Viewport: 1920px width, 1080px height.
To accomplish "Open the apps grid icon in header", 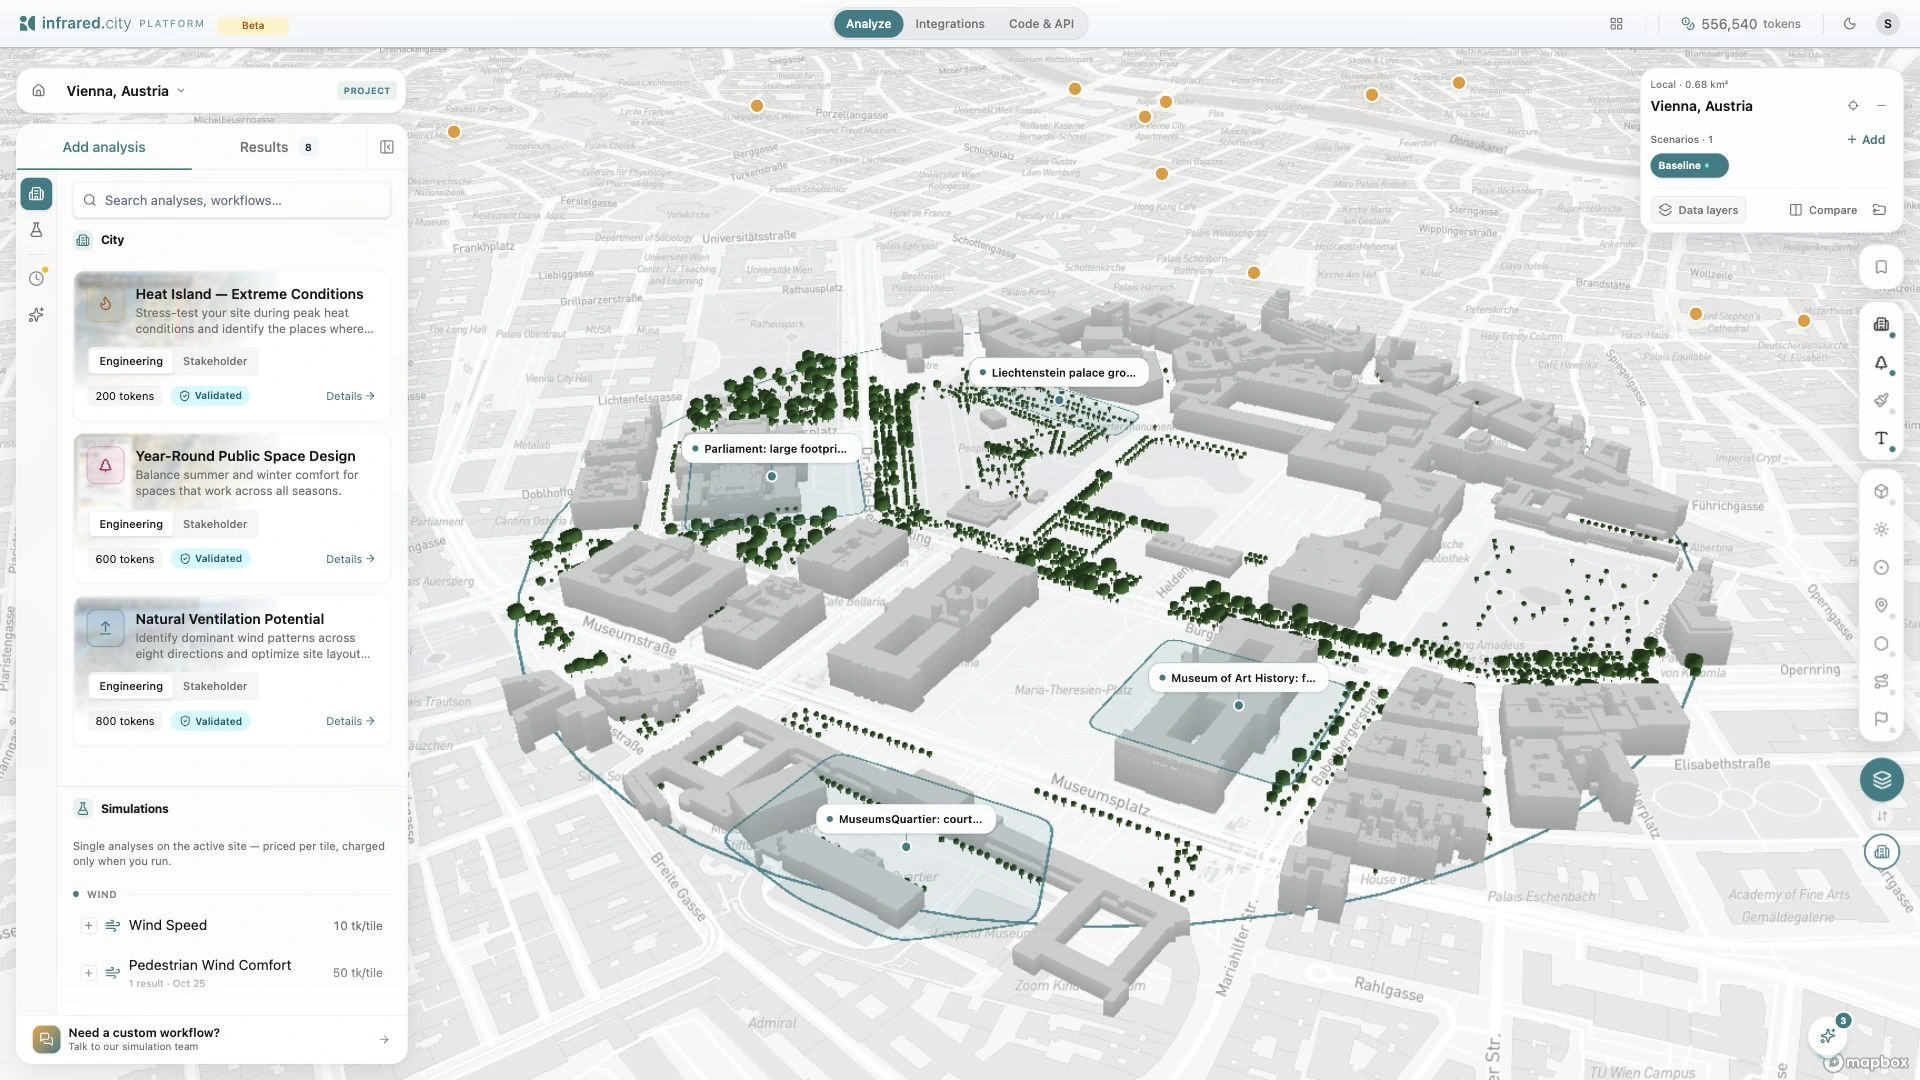I will (x=1617, y=24).
